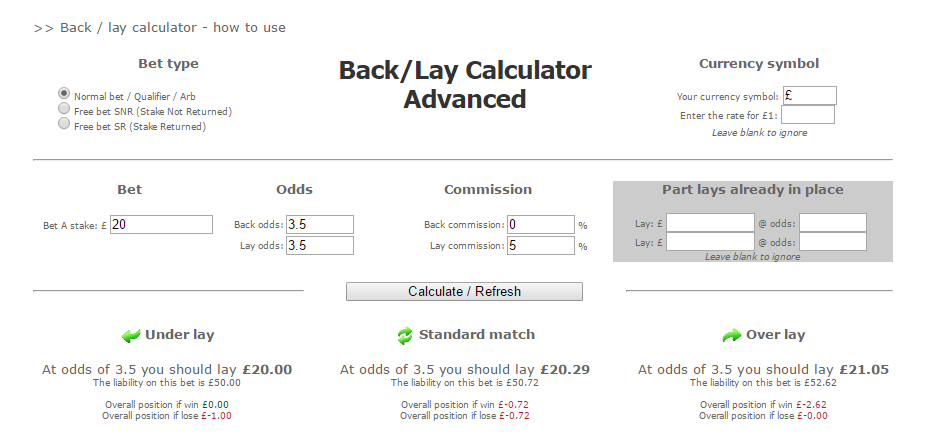Click the currency symbol input box
The width and height of the screenshot is (929, 447).
(808, 96)
